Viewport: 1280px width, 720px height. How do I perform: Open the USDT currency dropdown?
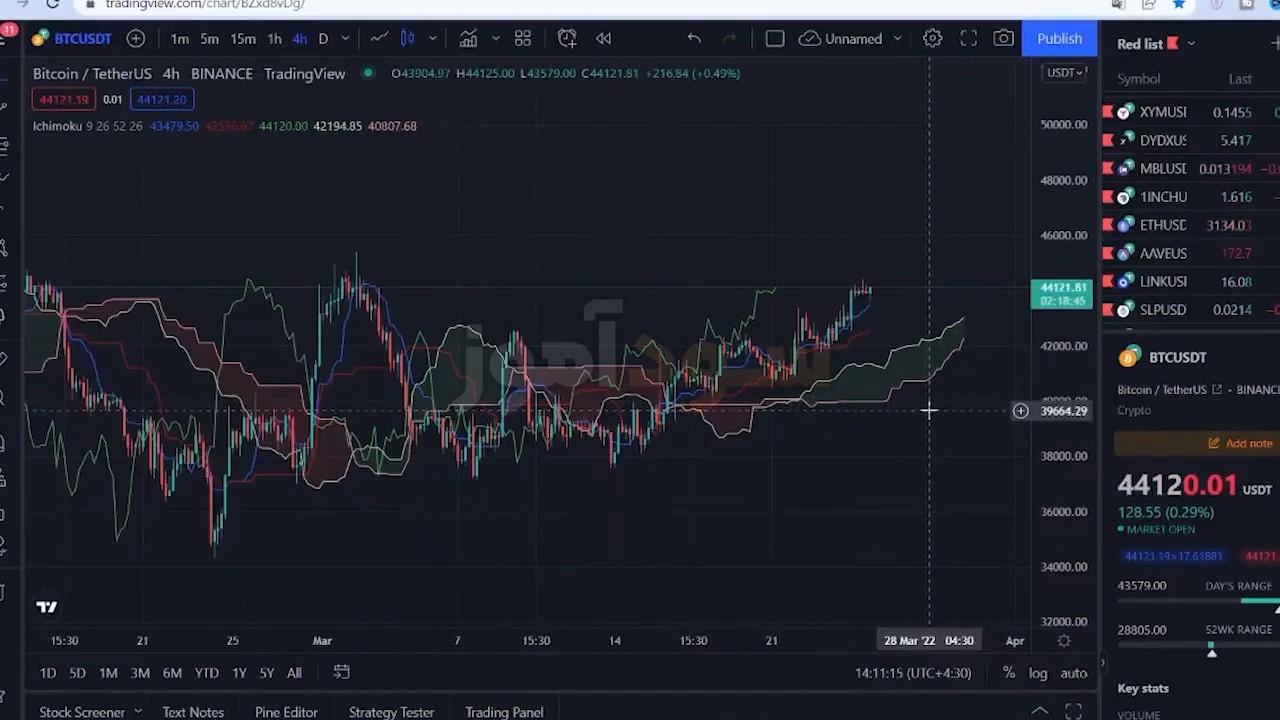coord(1066,73)
